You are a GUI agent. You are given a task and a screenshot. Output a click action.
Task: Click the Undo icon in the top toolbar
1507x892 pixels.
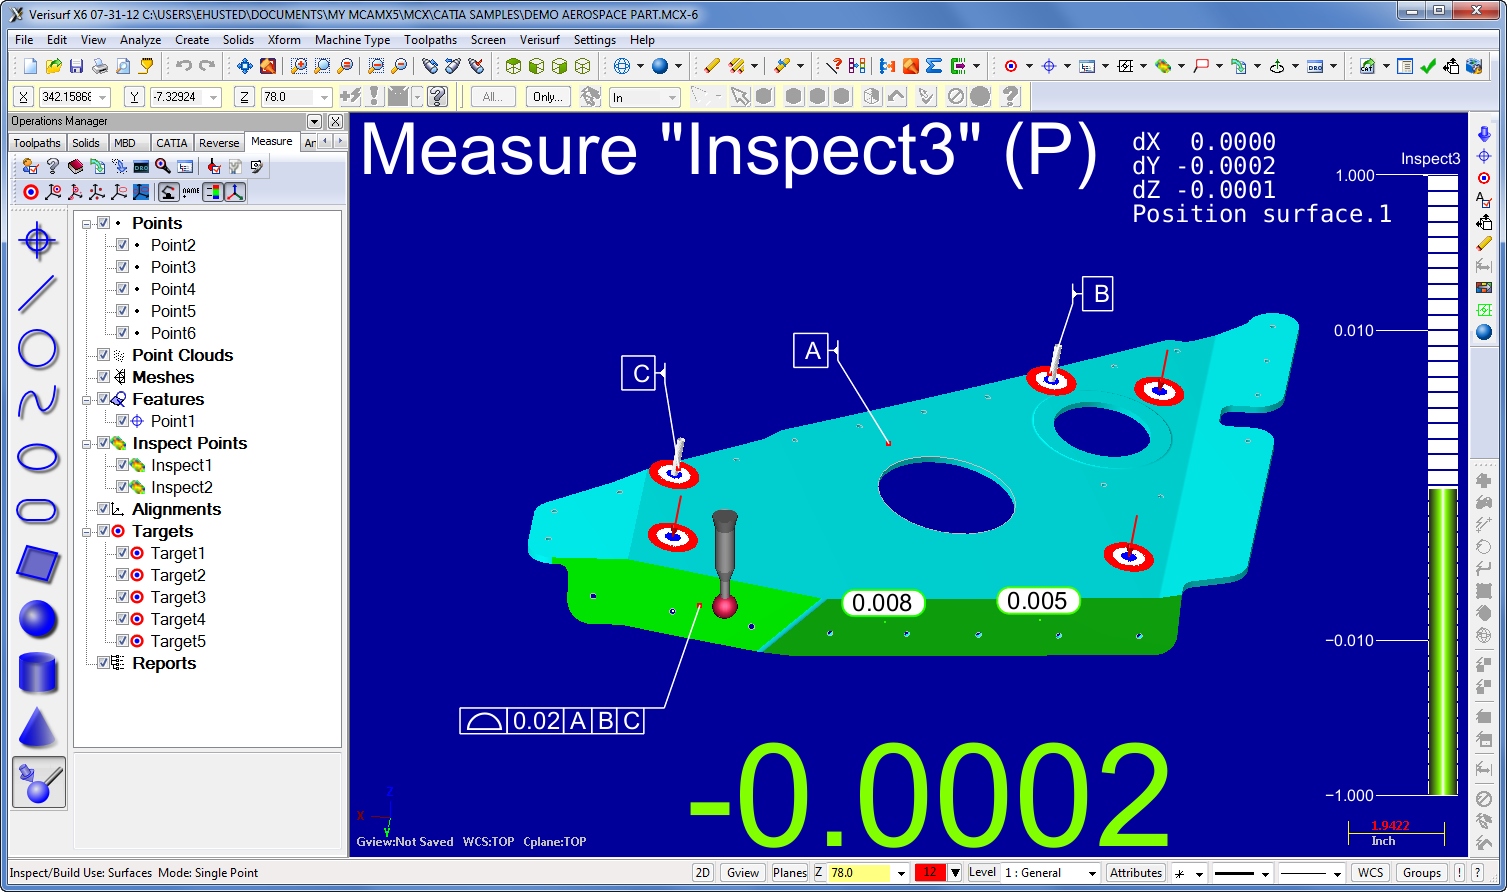(184, 66)
